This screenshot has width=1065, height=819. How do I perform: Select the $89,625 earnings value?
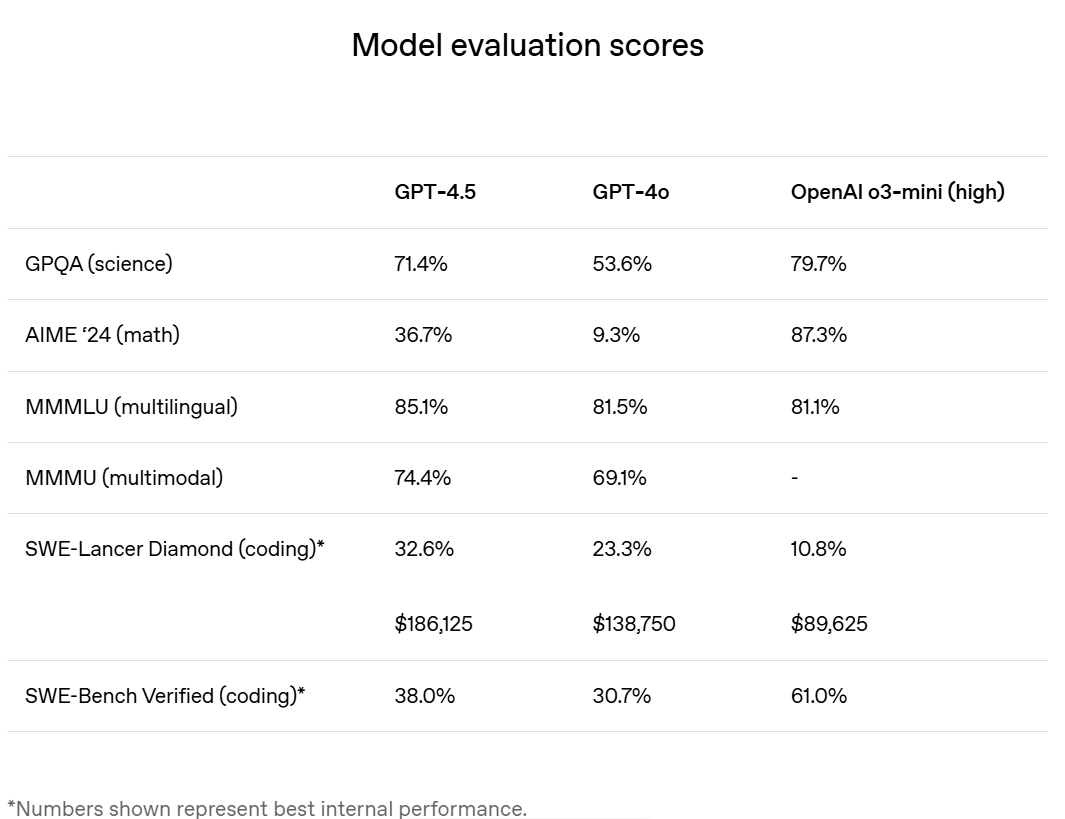829,624
